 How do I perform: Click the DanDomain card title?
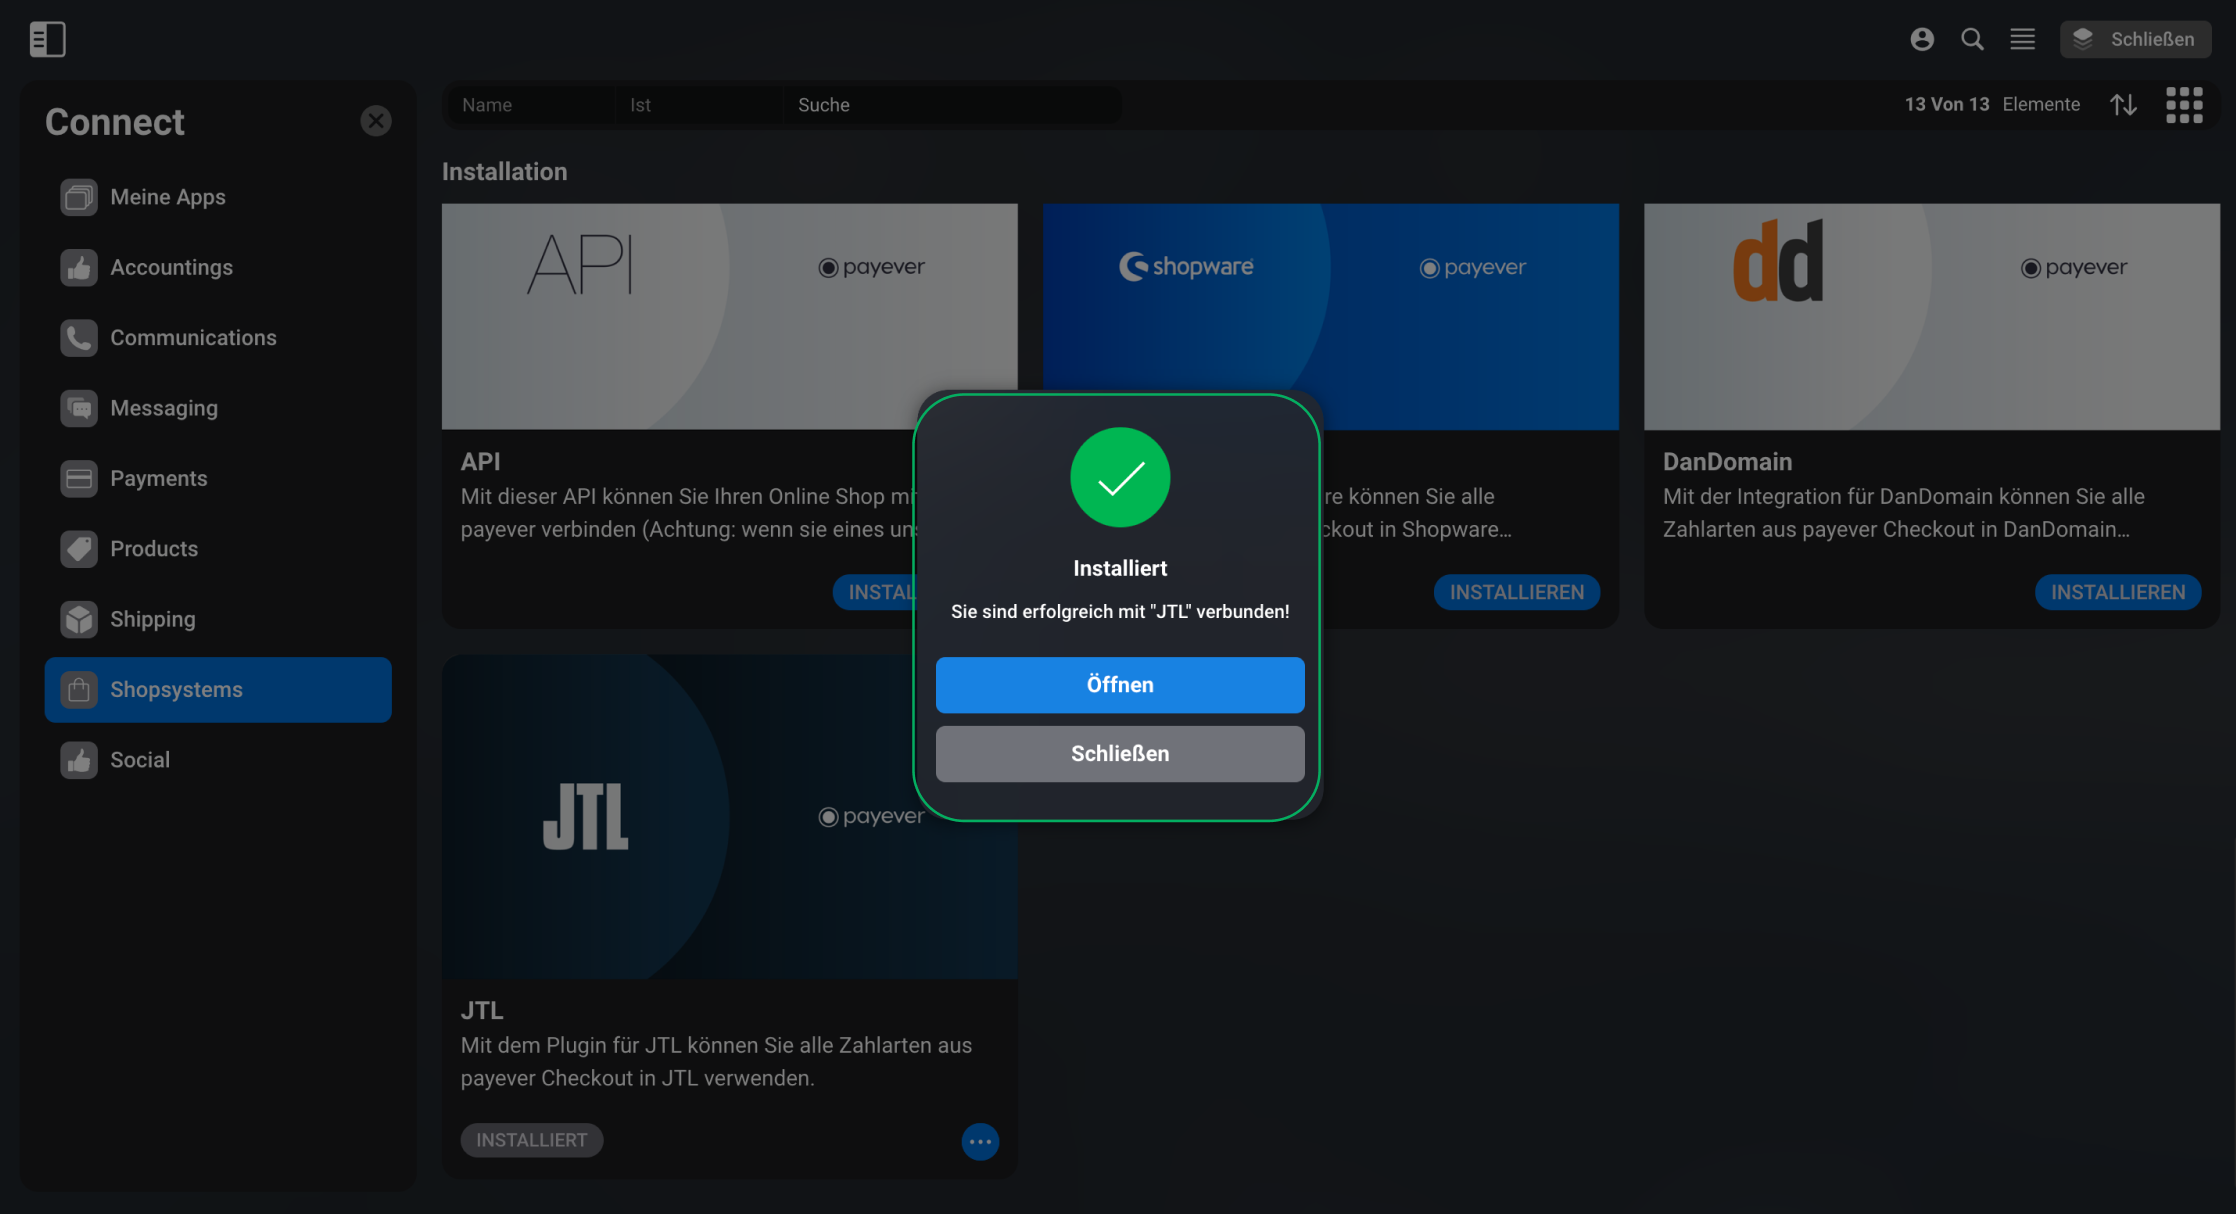(1727, 462)
